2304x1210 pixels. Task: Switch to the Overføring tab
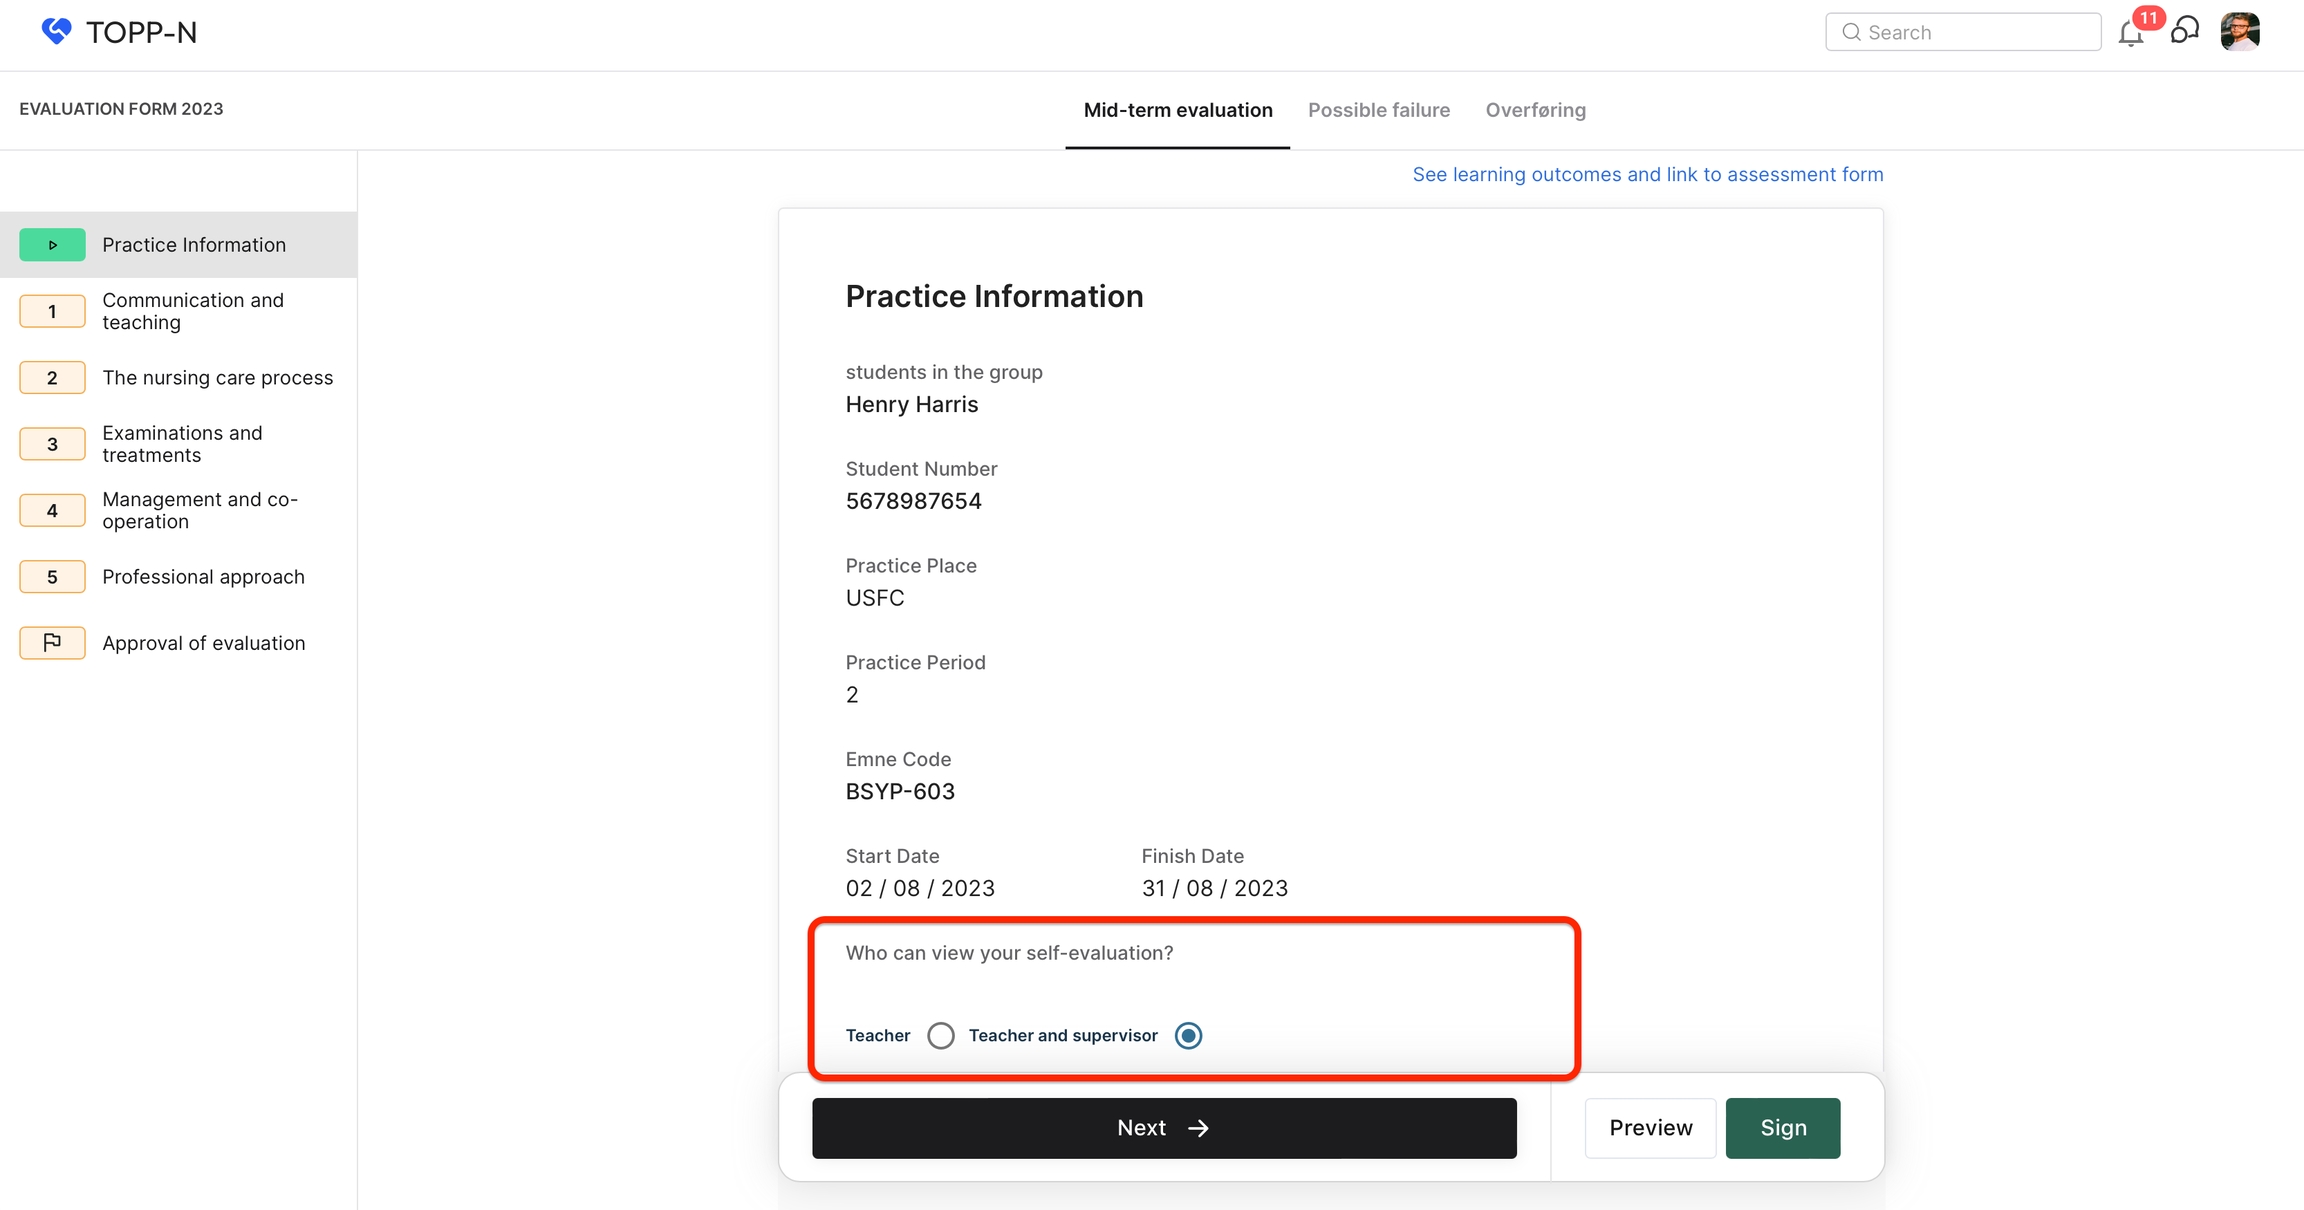(1535, 110)
